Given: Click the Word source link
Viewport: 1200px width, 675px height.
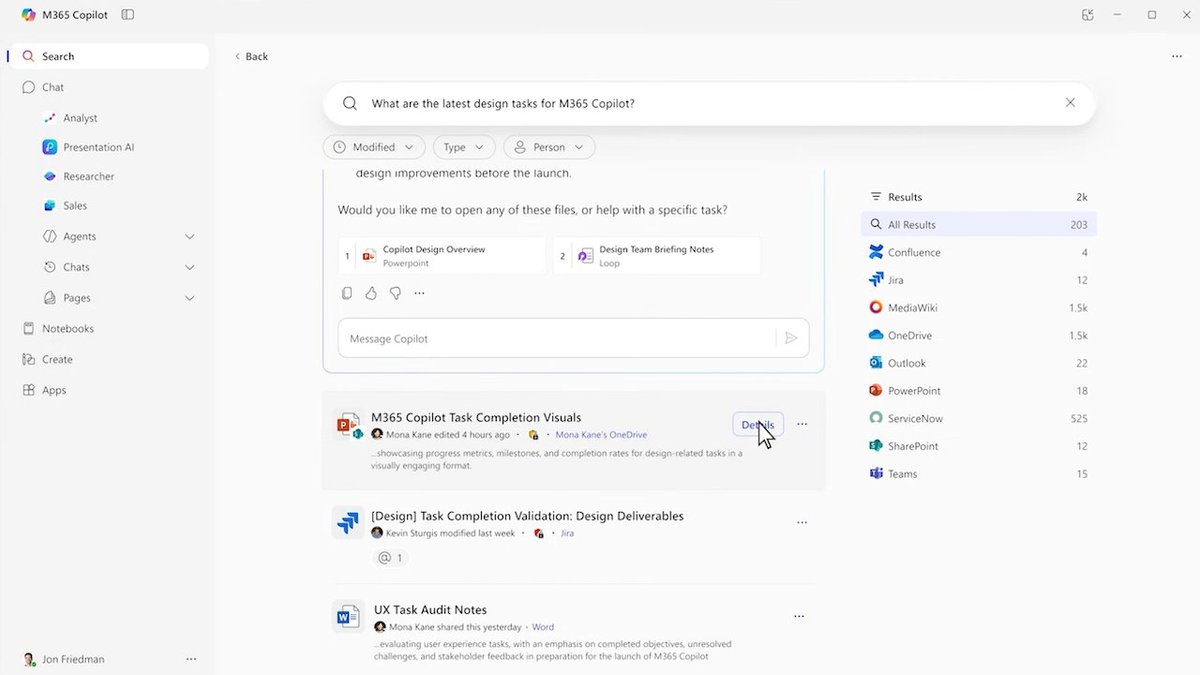Looking at the screenshot, I should (x=543, y=627).
